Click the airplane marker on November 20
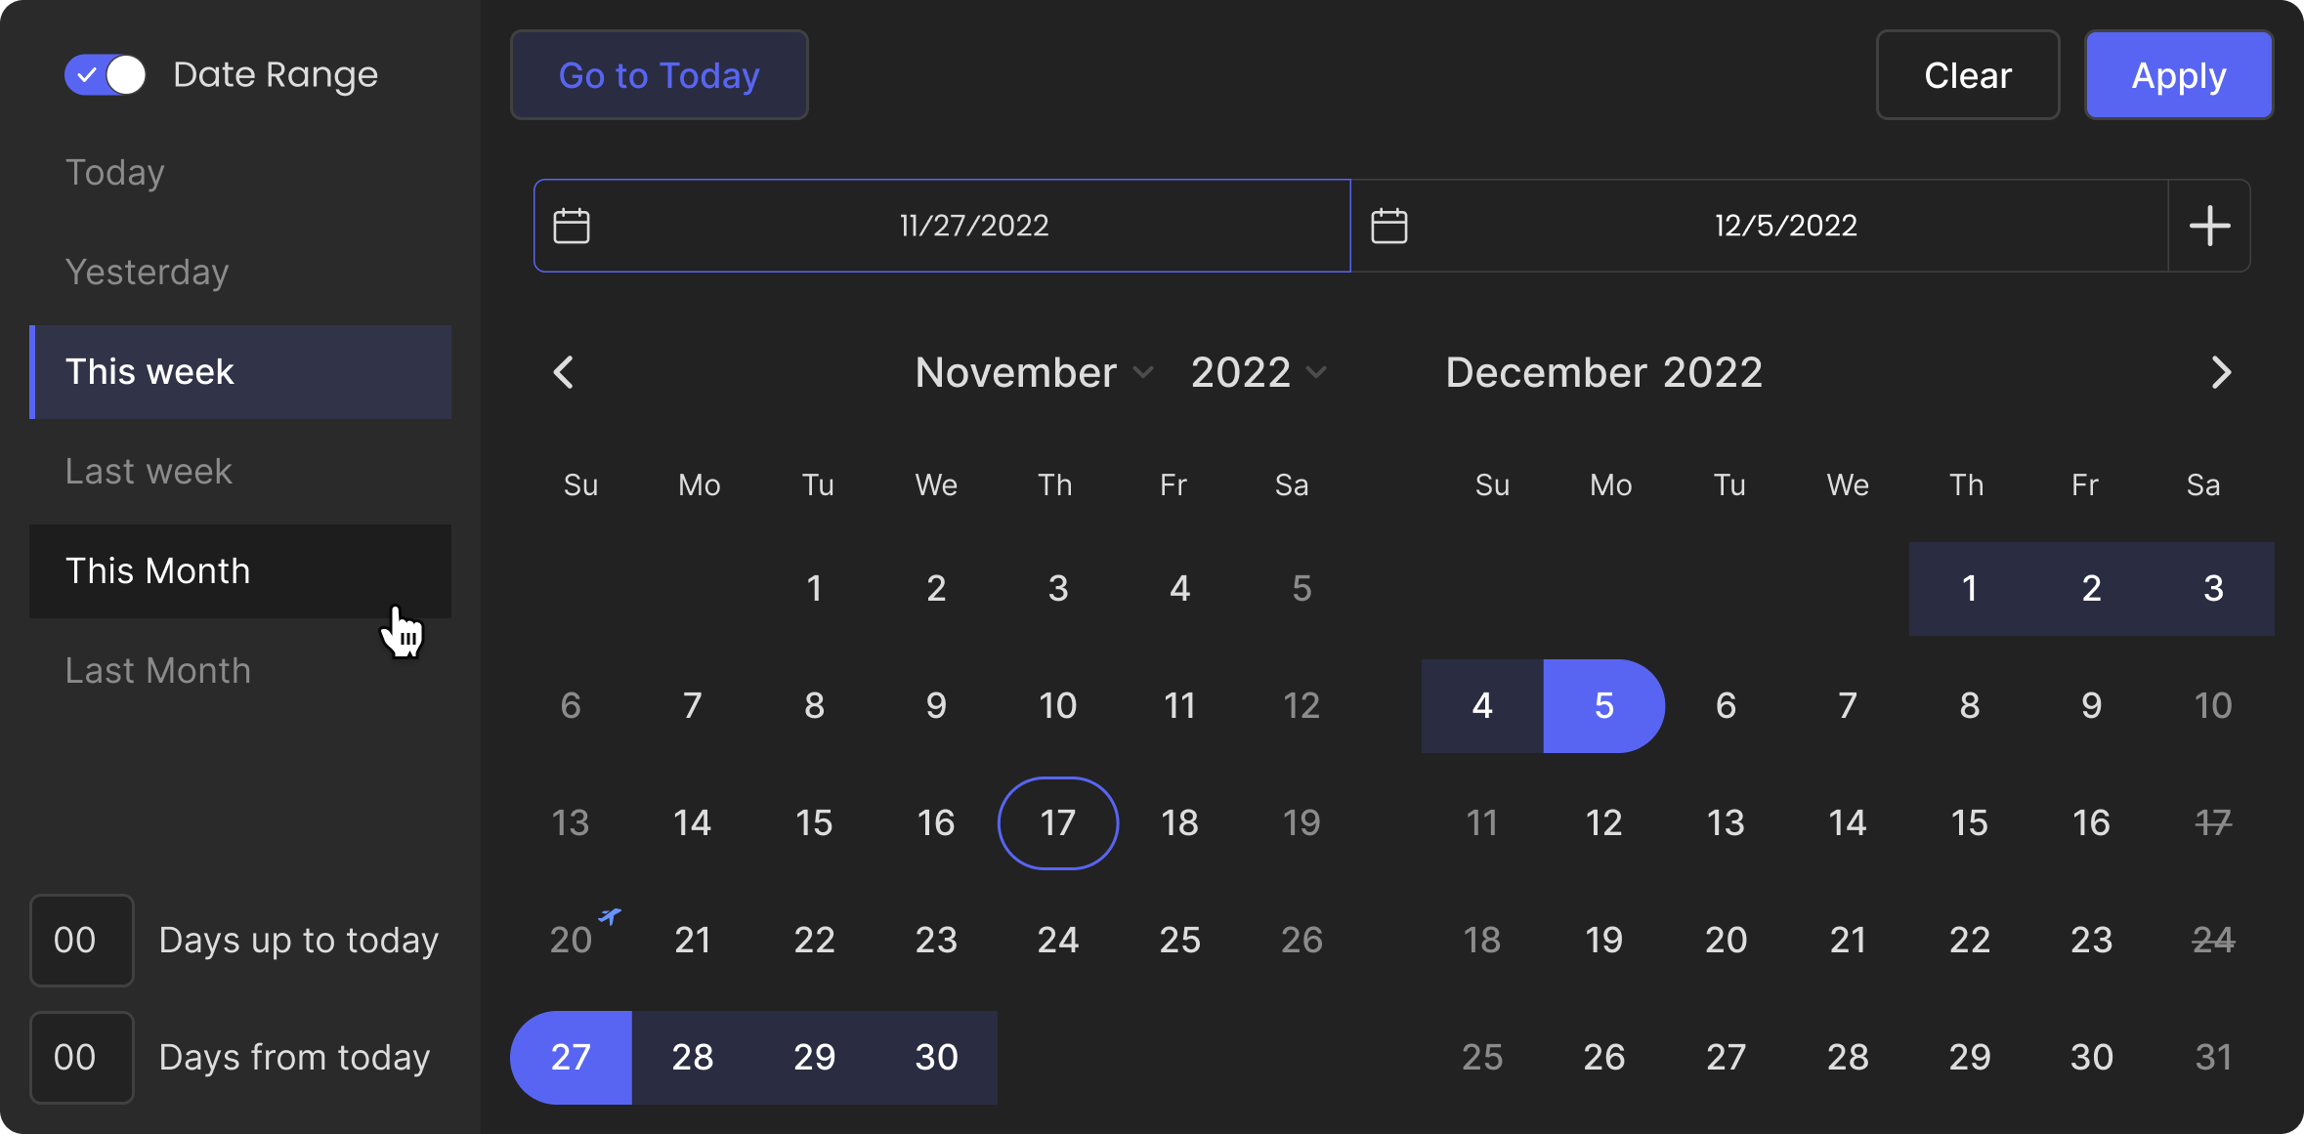2304x1134 pixels. point(609,915)
